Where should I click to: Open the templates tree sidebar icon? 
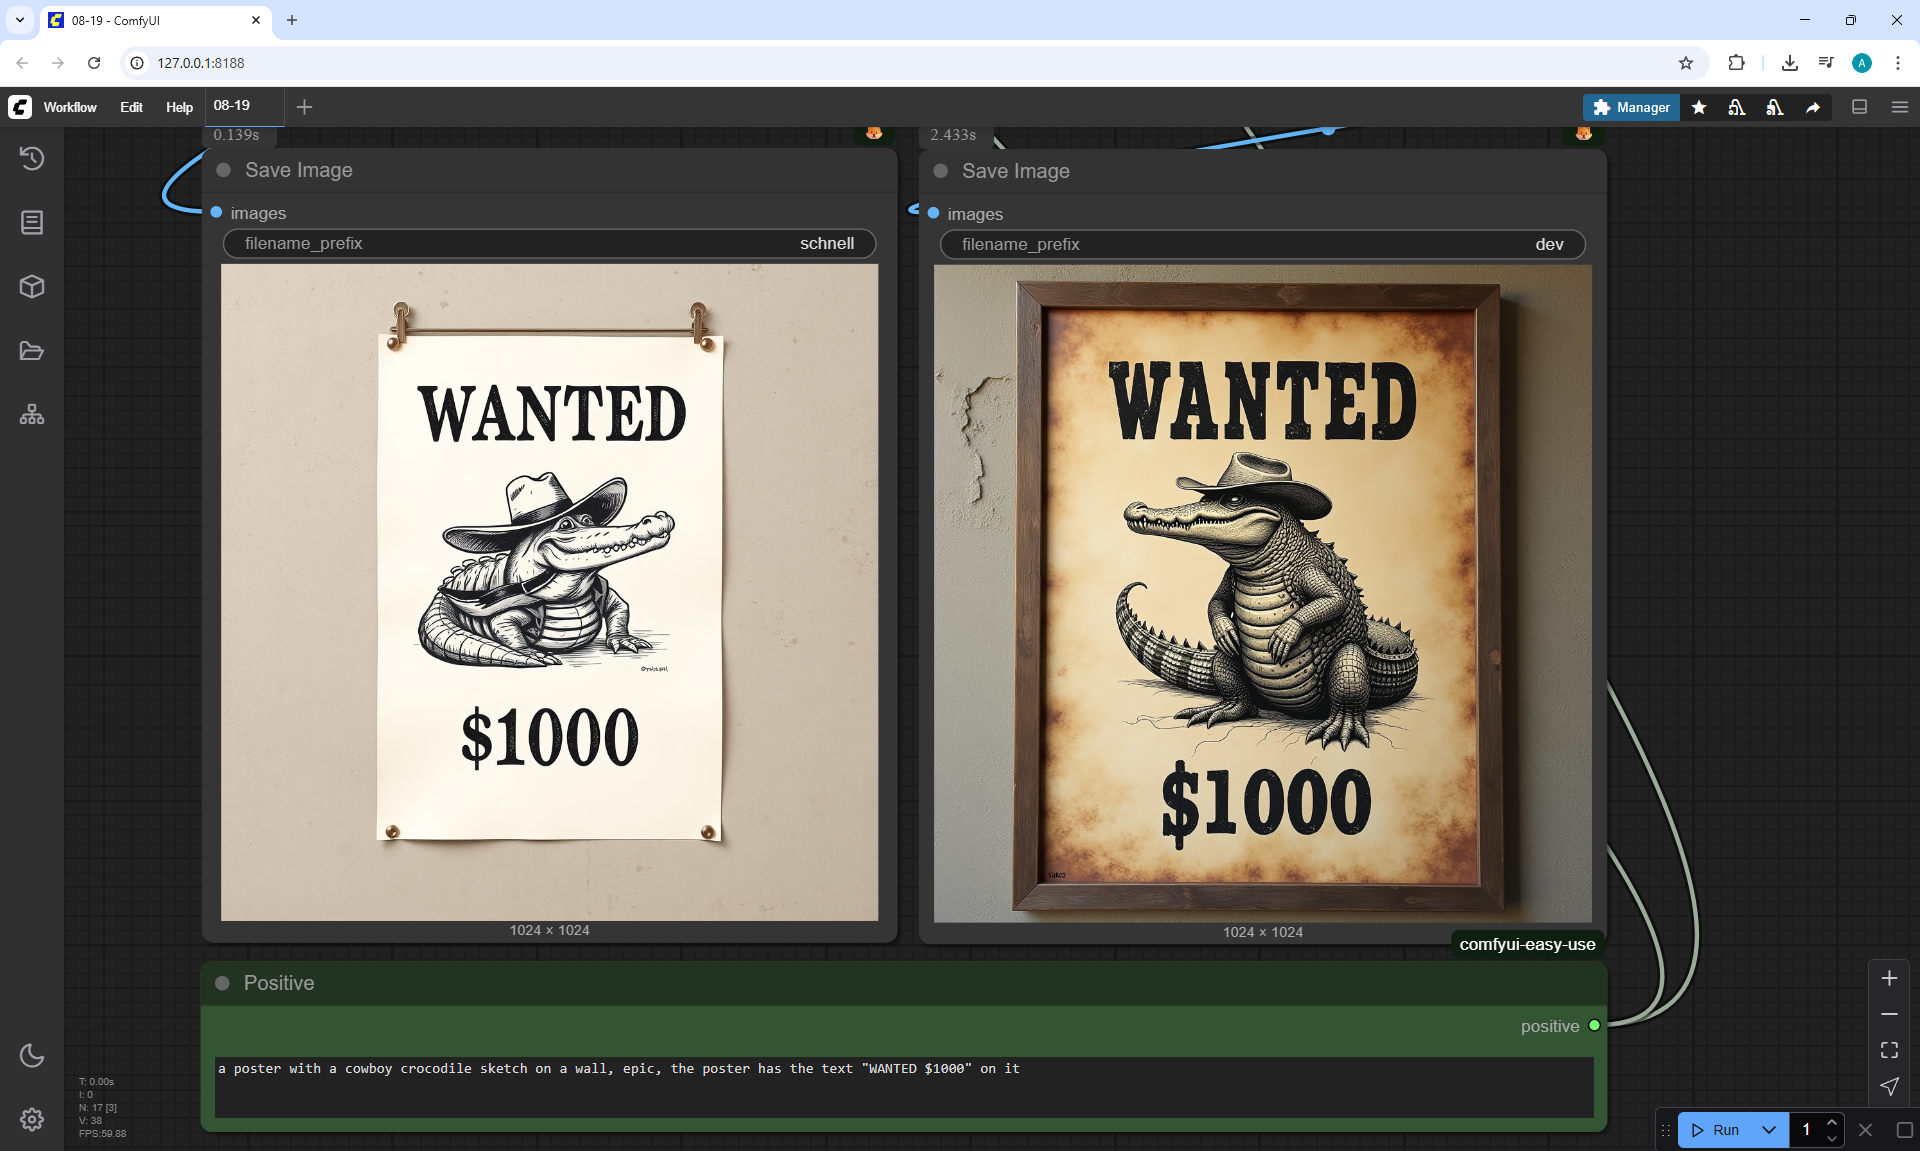[32, 414]
